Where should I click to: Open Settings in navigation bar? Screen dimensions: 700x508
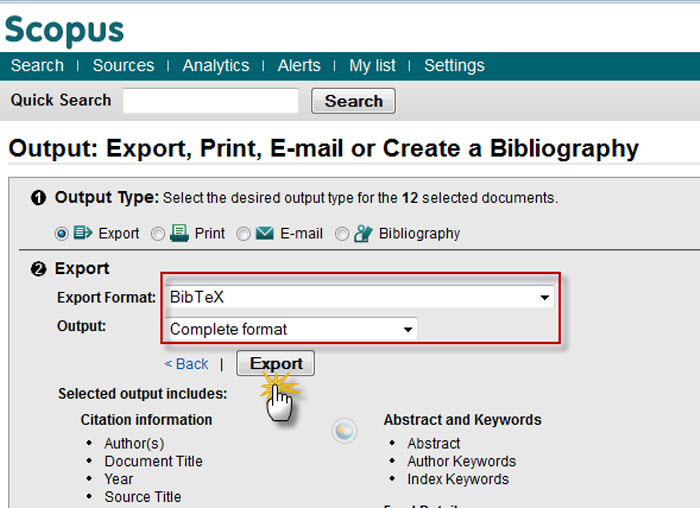pos(454,66)
